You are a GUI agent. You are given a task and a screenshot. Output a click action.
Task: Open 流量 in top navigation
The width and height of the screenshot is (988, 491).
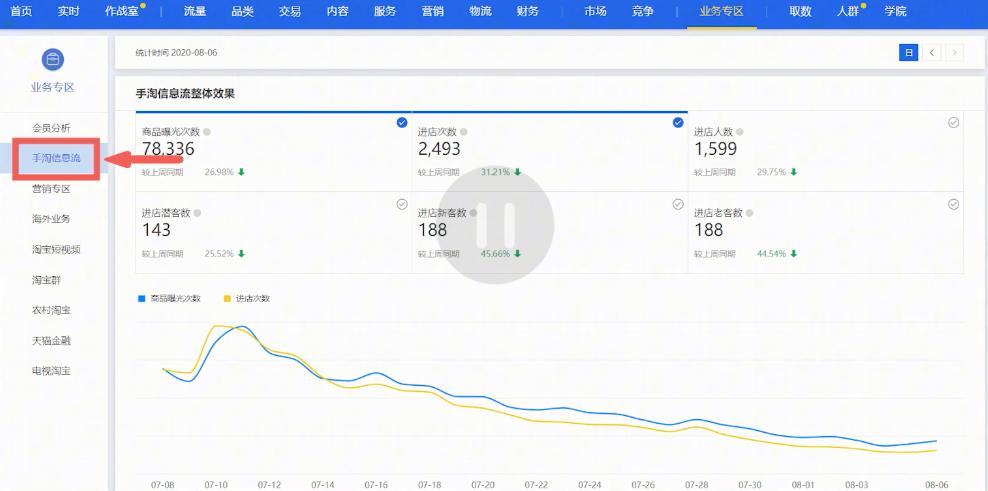(x=195, y=11)
